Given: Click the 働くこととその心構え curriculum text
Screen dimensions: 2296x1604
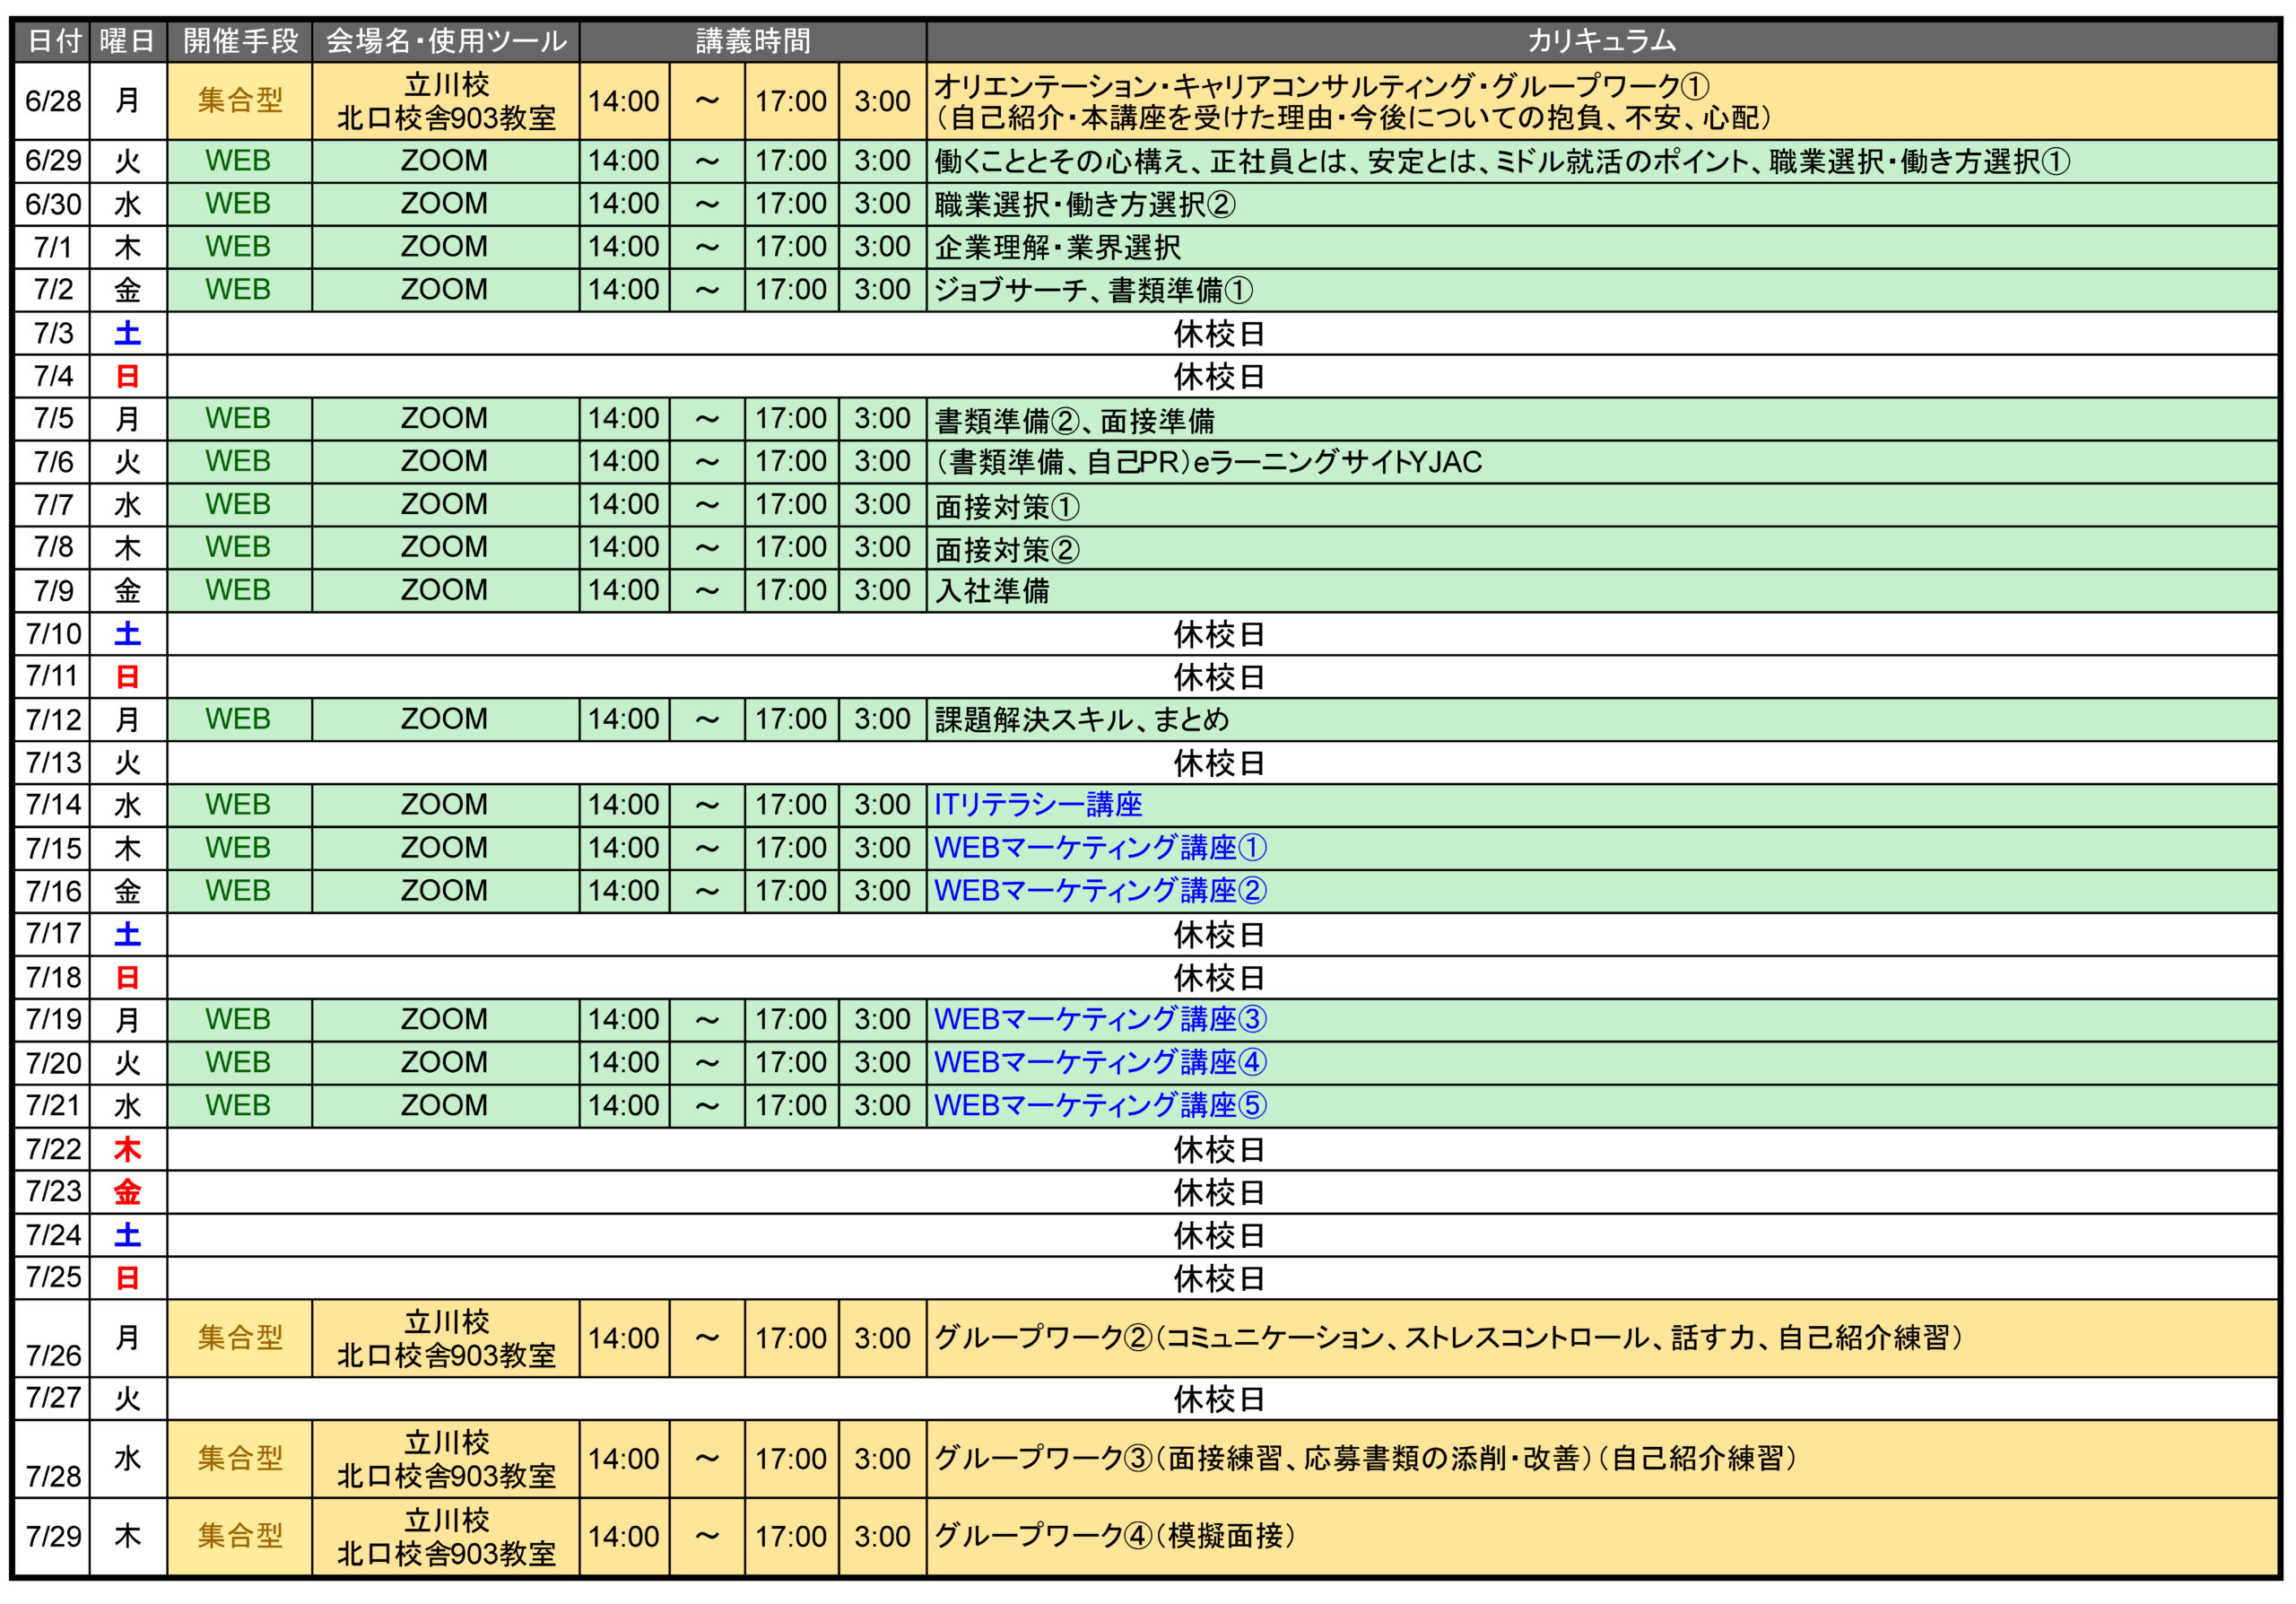Looking at the screenshot, I should 1502,161.
